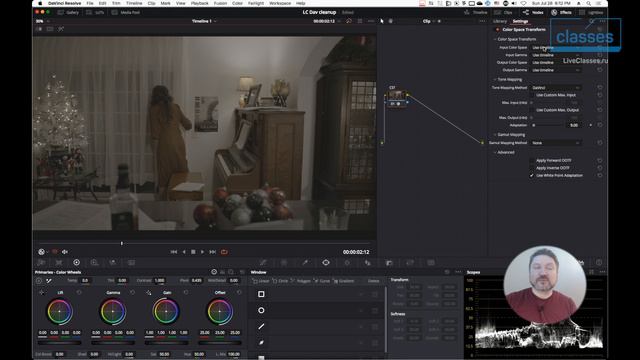
Task: Select the Power Window palette icon
Action: pos(326,262)
